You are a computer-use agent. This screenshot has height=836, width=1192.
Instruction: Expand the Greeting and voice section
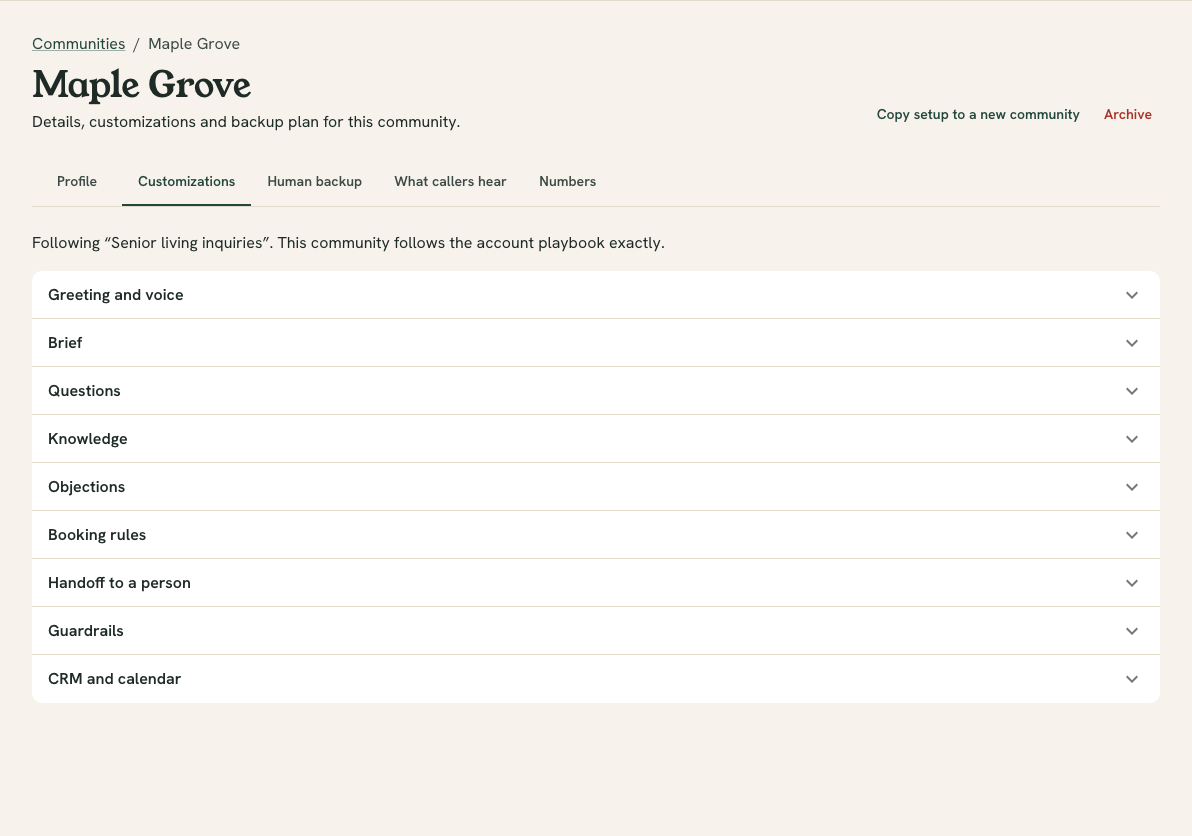[x=596, y=295]
